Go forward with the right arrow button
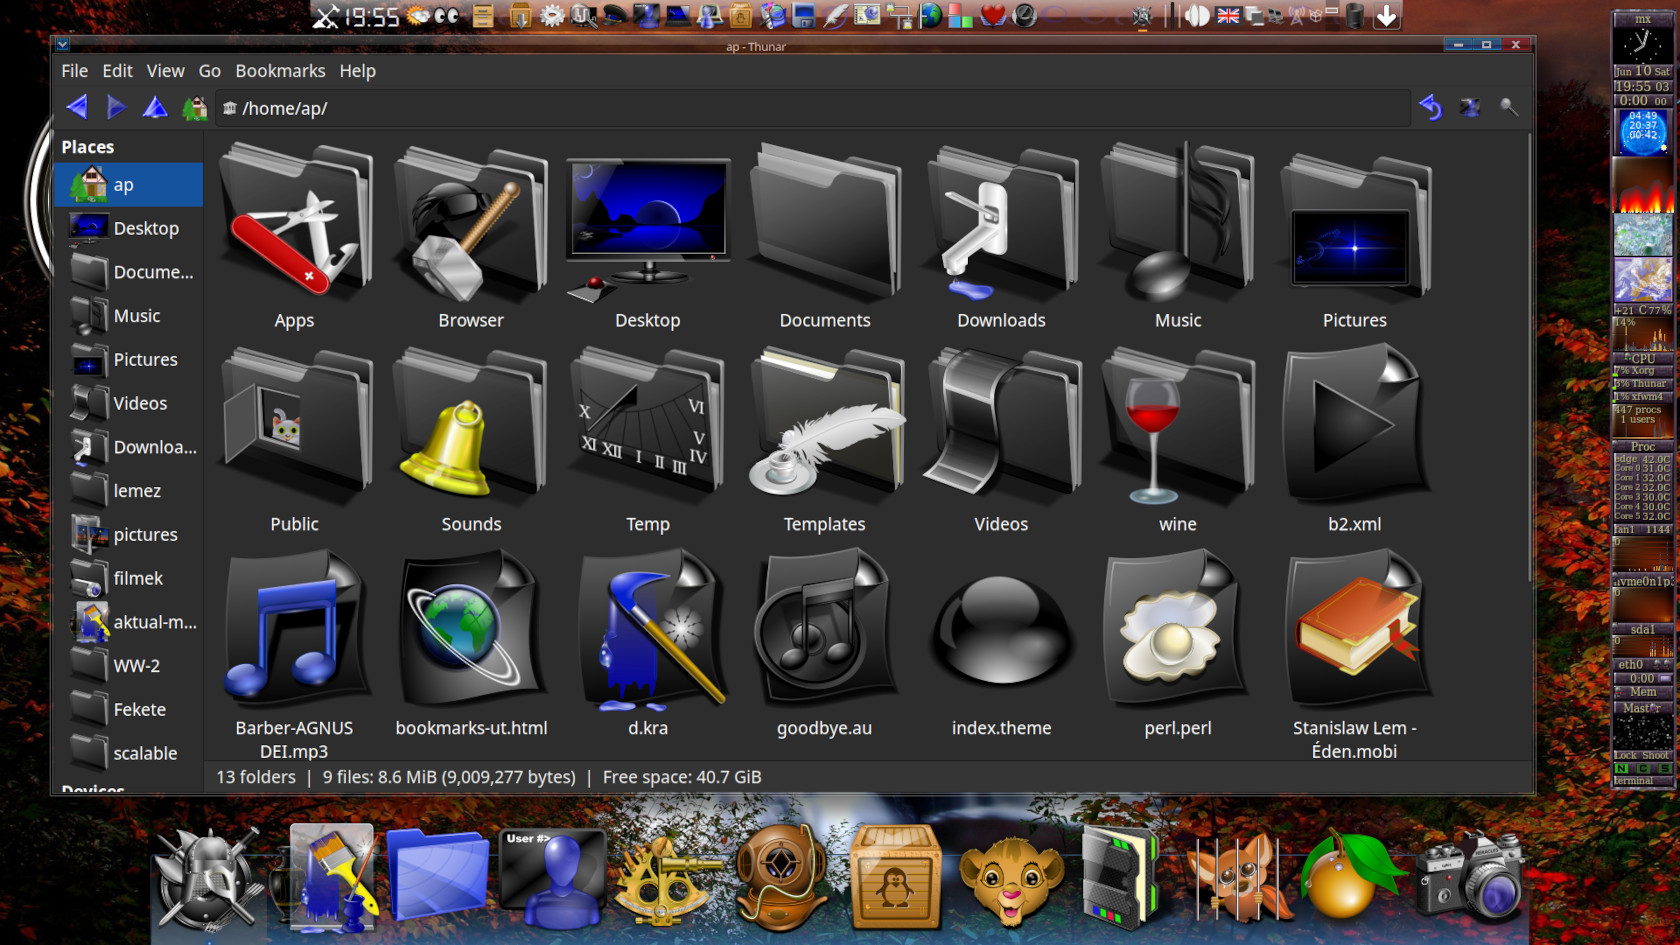This screenshot has height=945, width=1680. (116, 107)
